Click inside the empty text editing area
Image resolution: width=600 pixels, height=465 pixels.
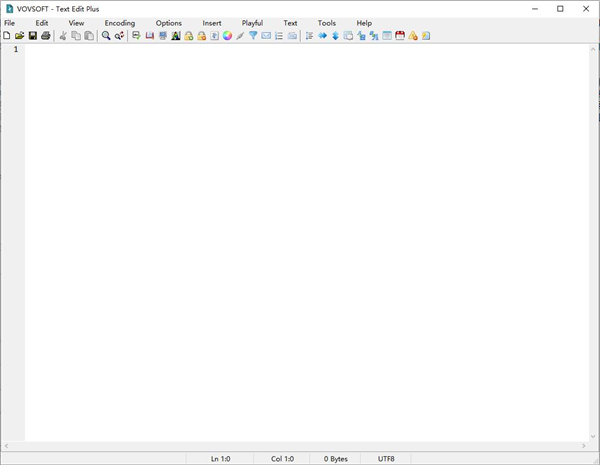pos(300,240)
